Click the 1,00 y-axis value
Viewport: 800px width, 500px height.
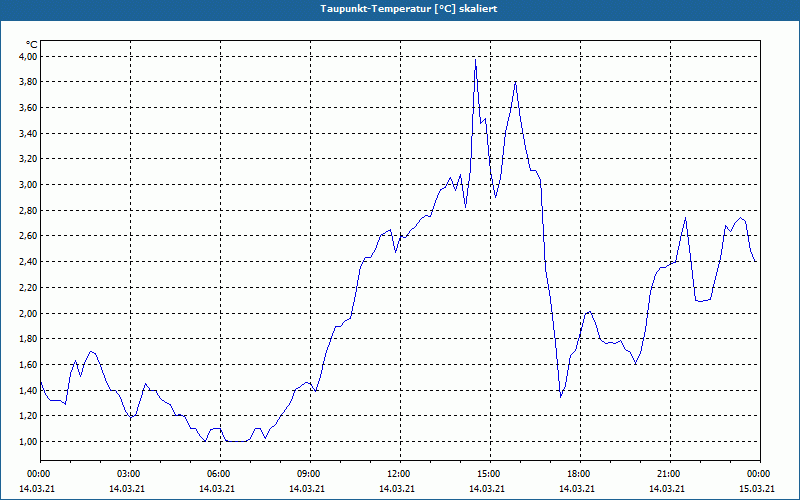[28, 441]
